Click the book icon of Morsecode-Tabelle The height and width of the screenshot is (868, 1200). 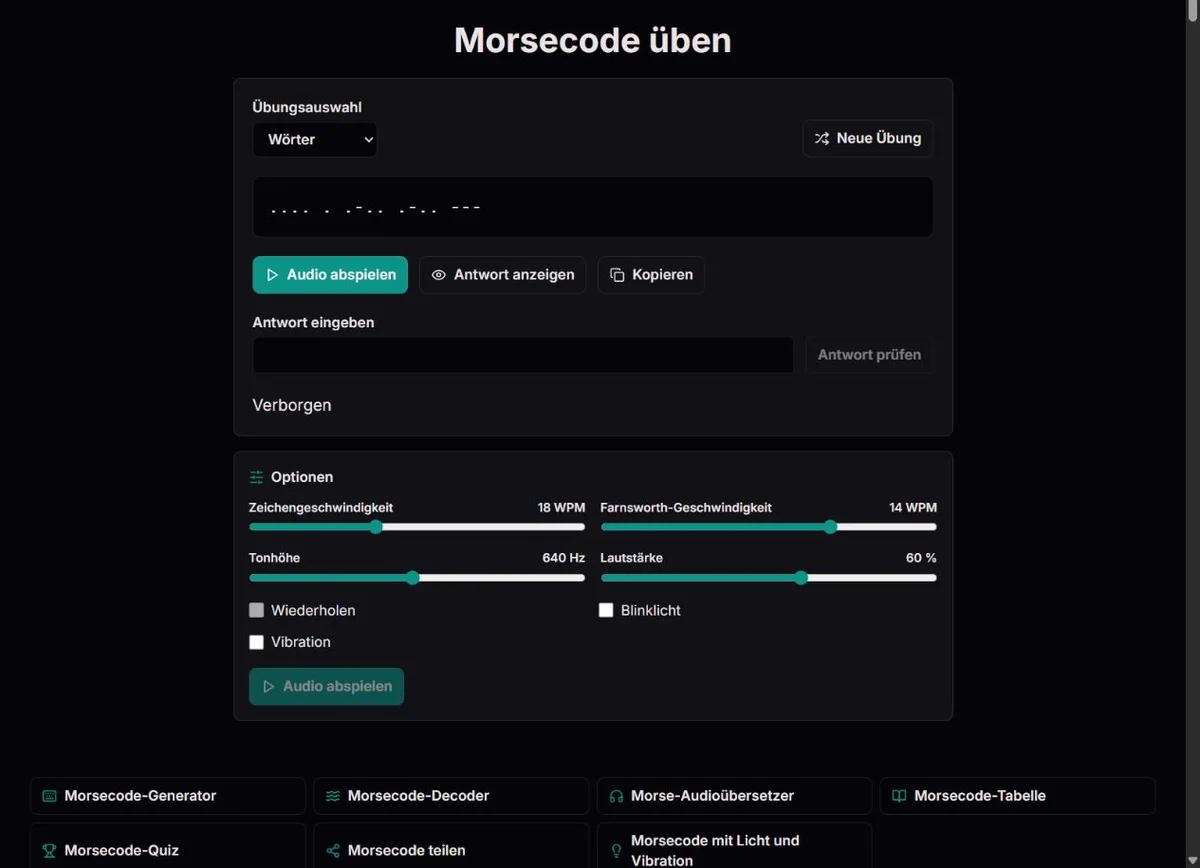(x=899, y=796)
